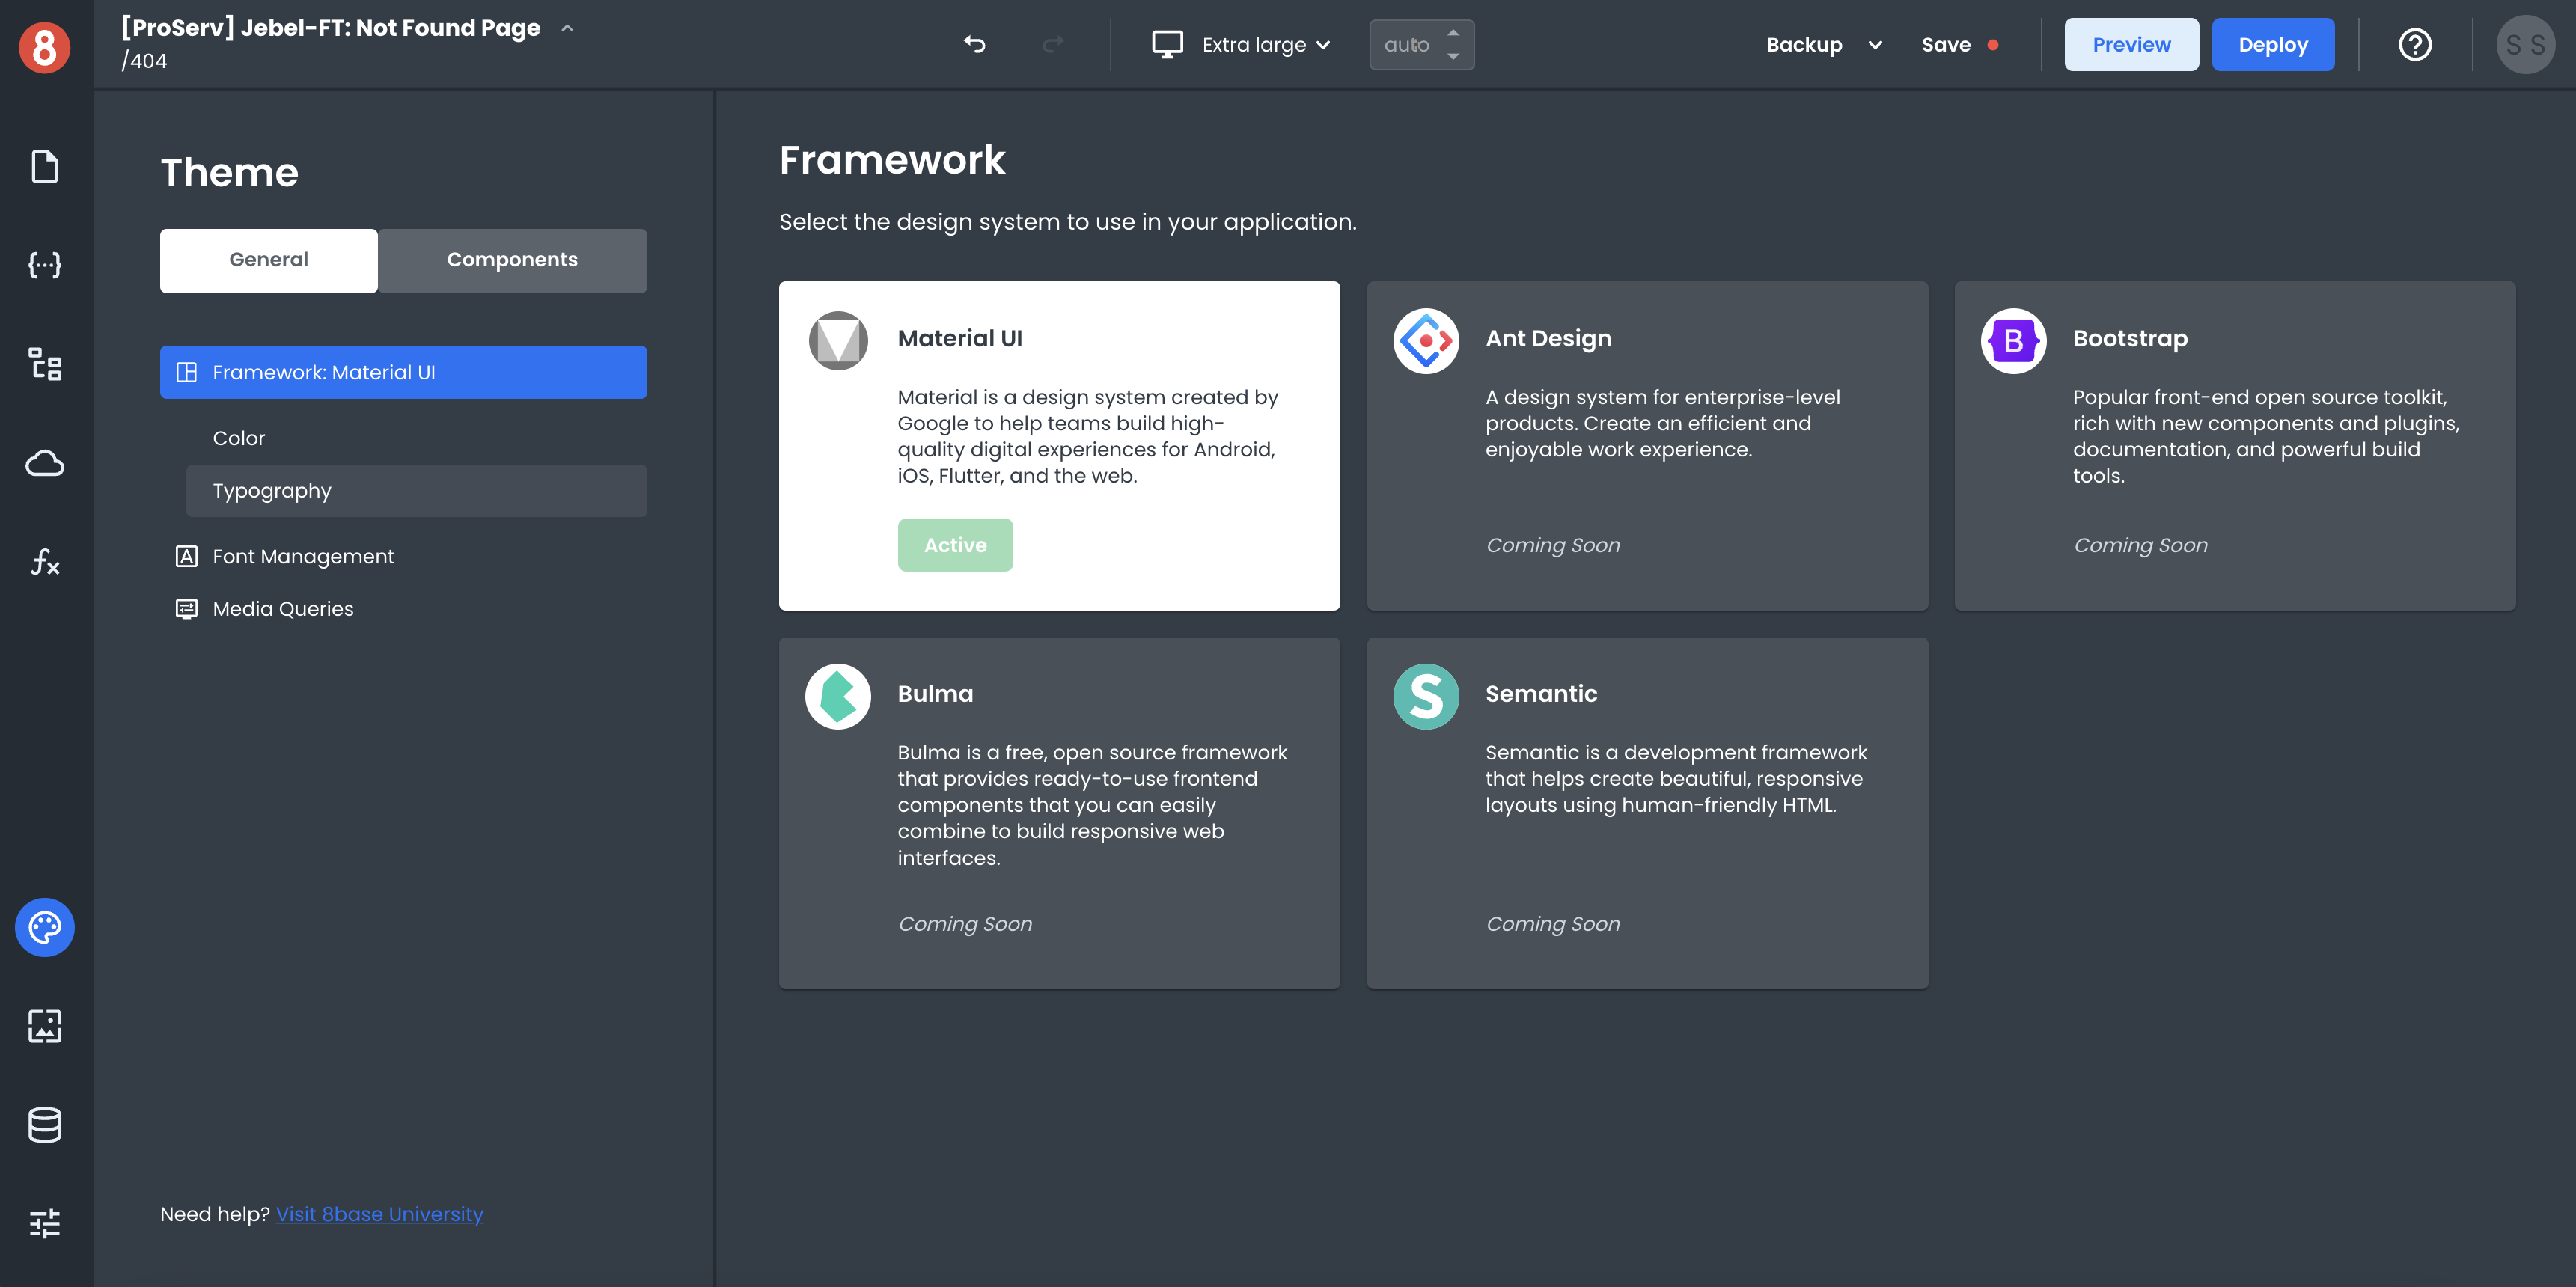Click the undo arrow in toolbar
Image resolution: width=2576 pixels, height=1287 pixels.
tap(974, 45)
